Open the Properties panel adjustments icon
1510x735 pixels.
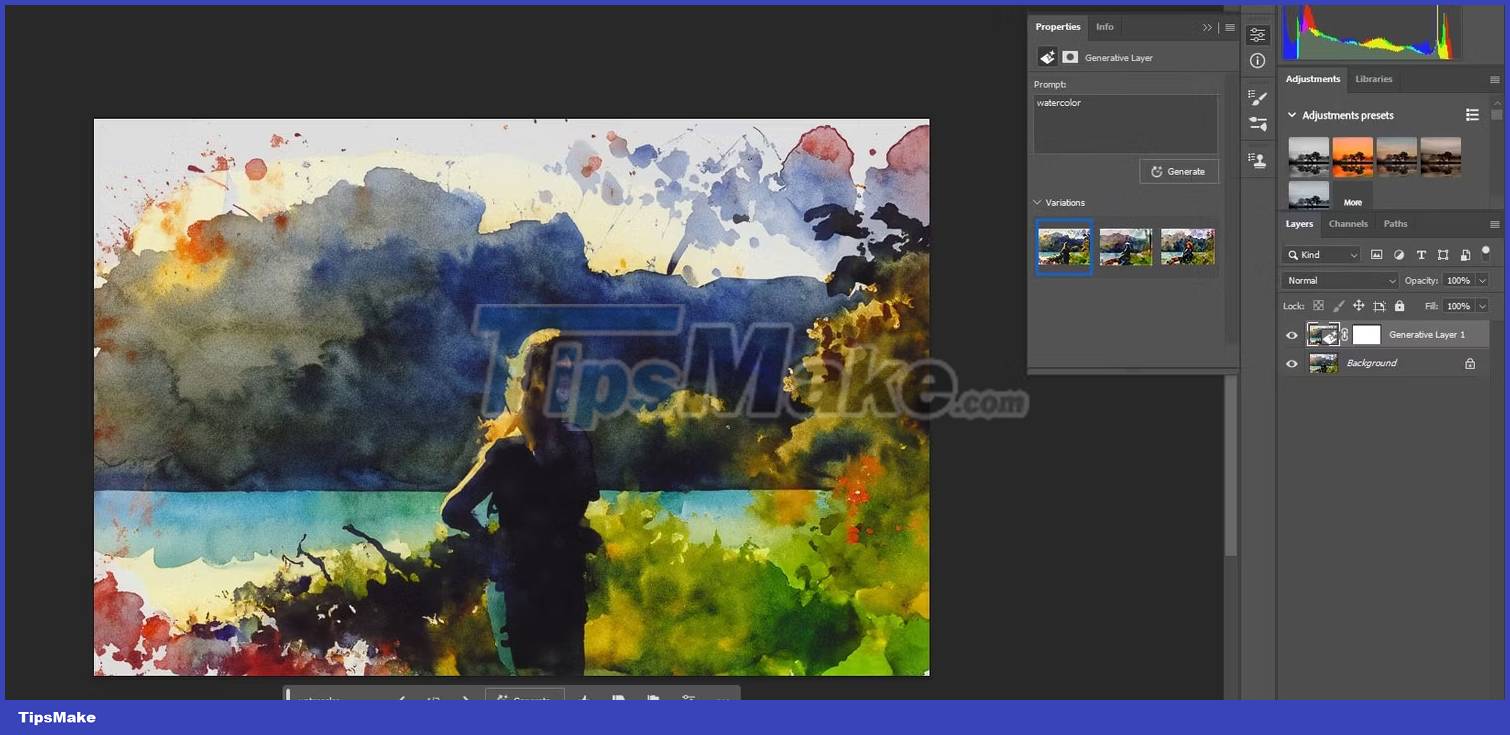(1258, 34)
